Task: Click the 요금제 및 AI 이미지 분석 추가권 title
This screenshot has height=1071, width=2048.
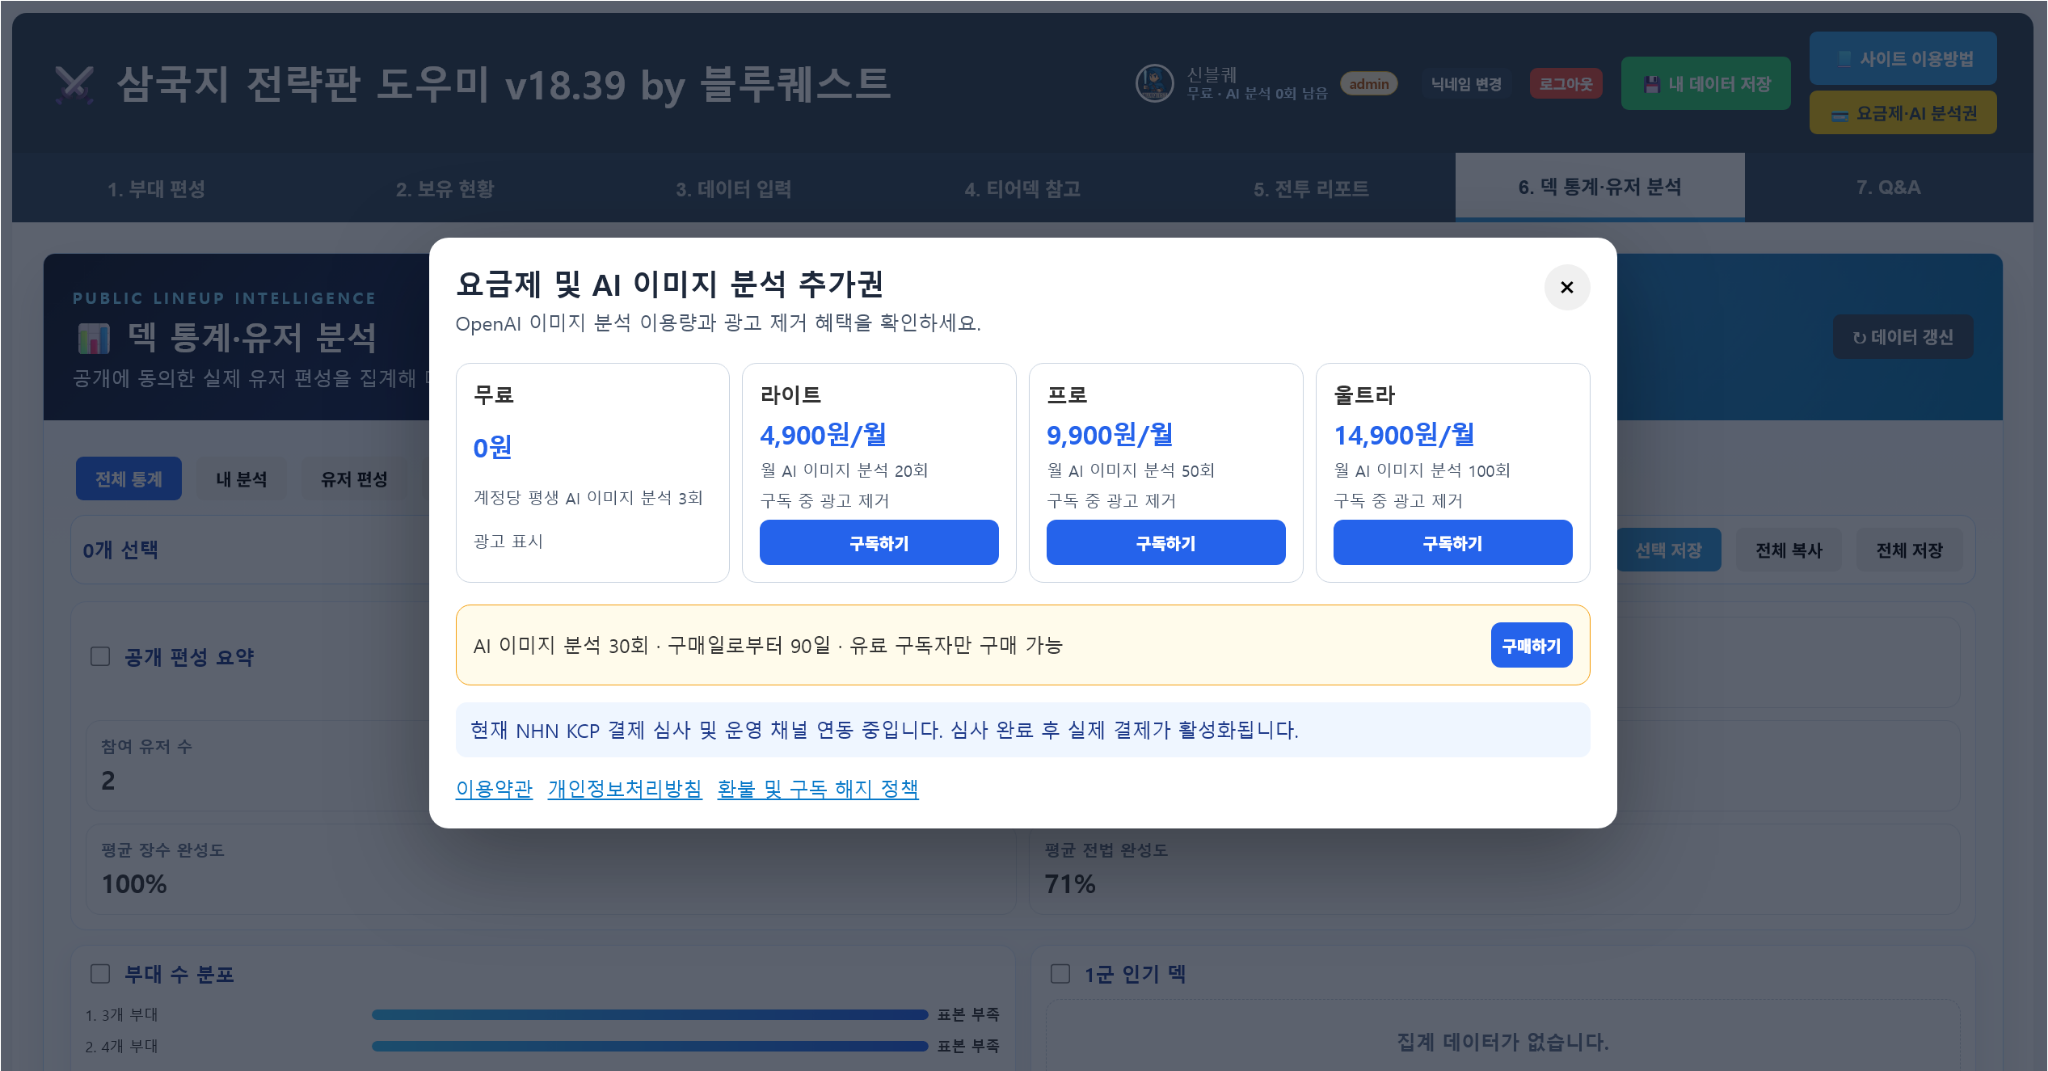Action: (x=669, y=284)
